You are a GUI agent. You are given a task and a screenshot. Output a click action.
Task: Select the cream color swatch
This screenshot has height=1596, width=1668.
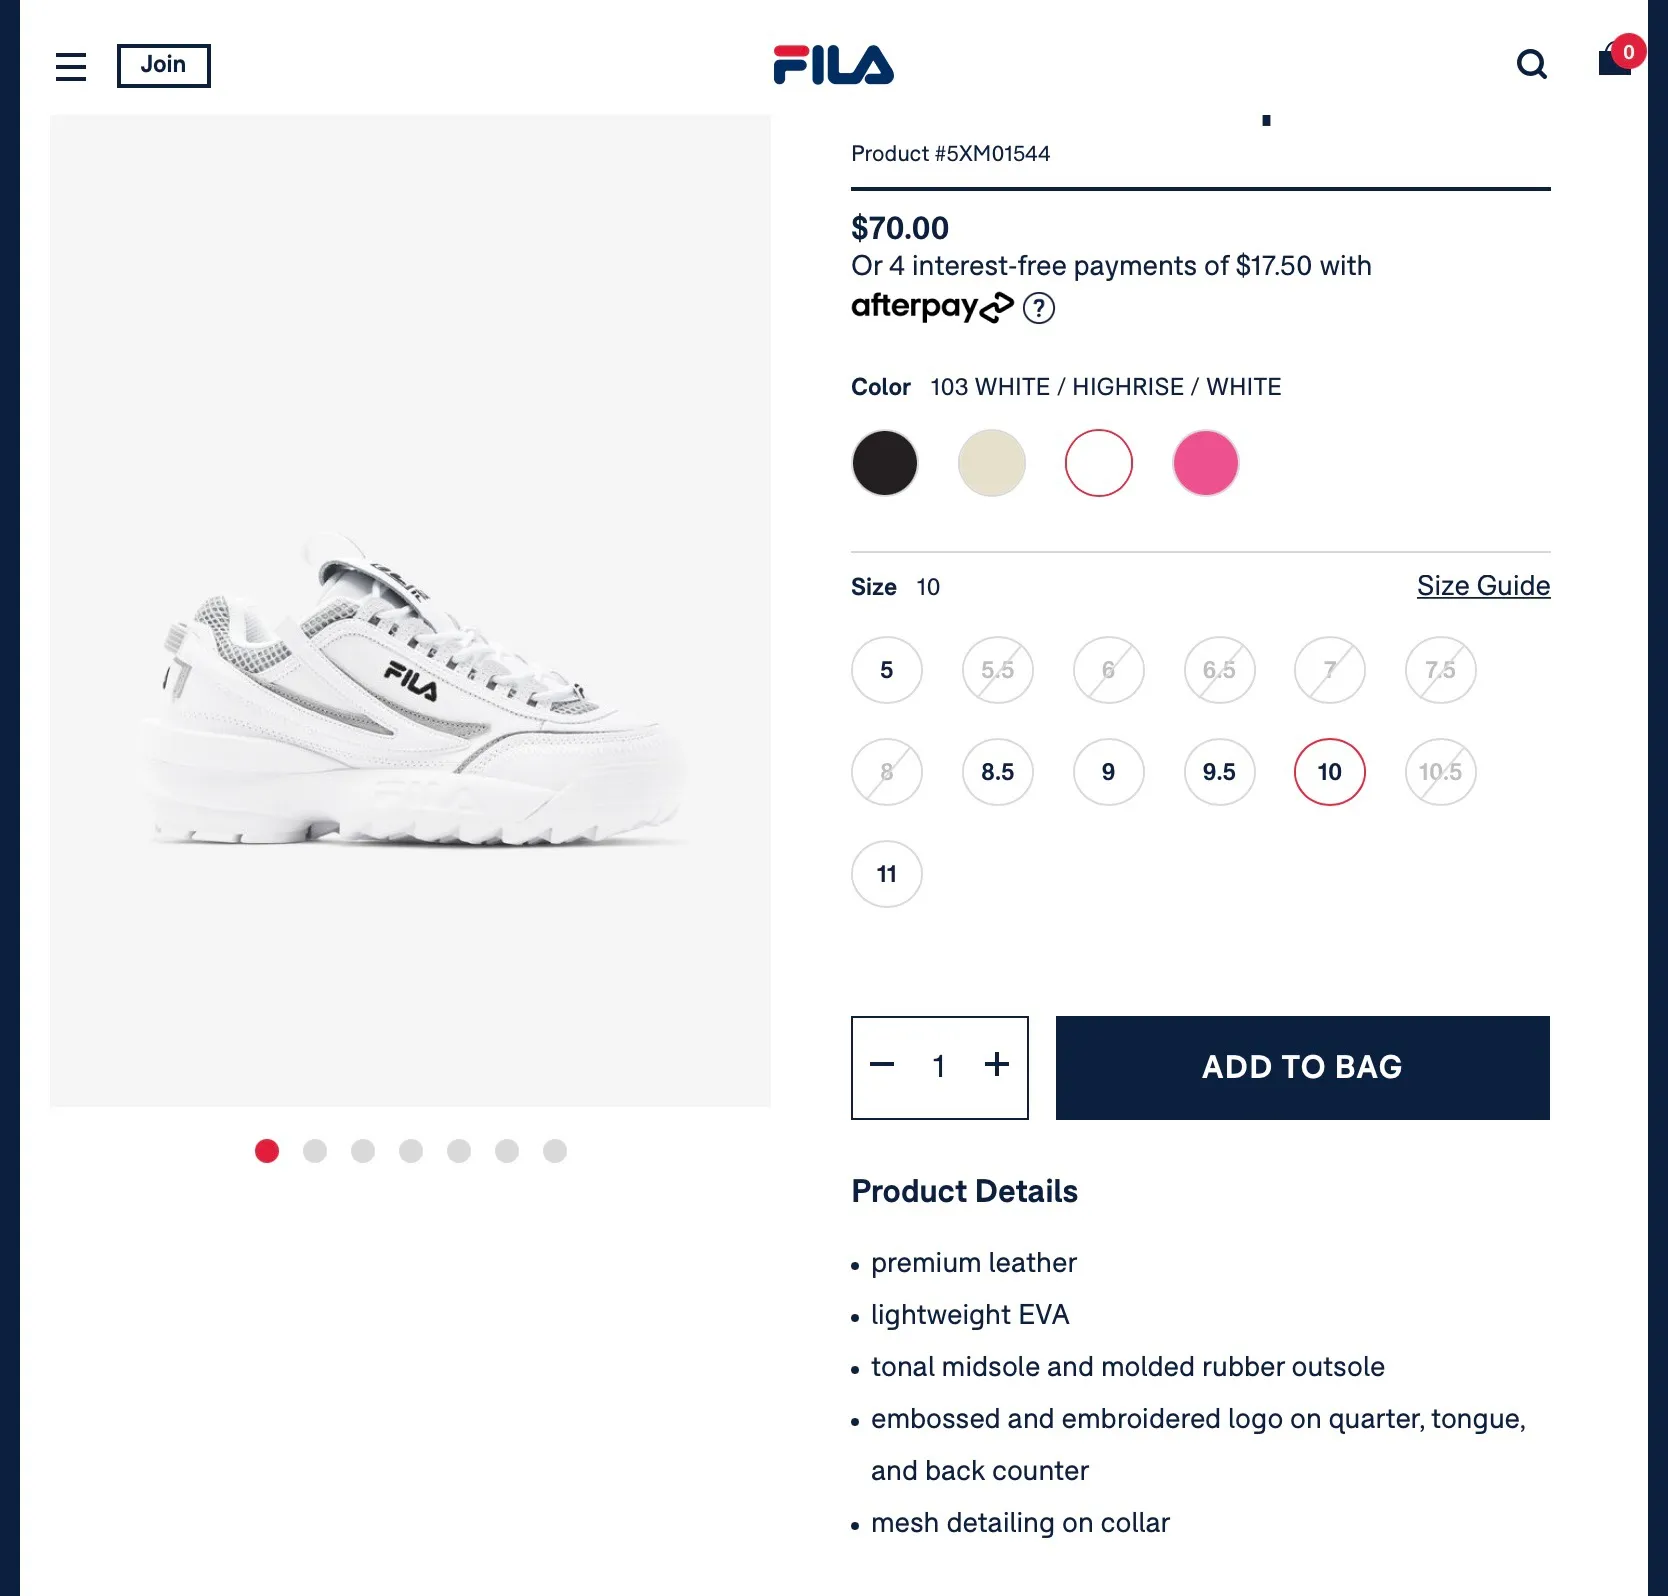991,462
